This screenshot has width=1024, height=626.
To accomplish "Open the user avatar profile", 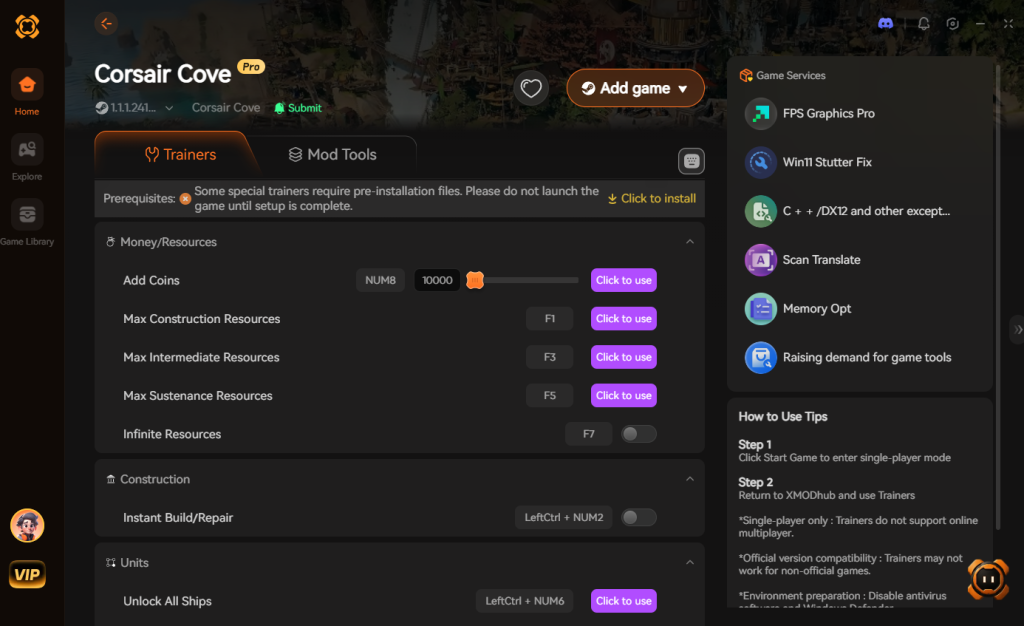I will click(27, 525).
